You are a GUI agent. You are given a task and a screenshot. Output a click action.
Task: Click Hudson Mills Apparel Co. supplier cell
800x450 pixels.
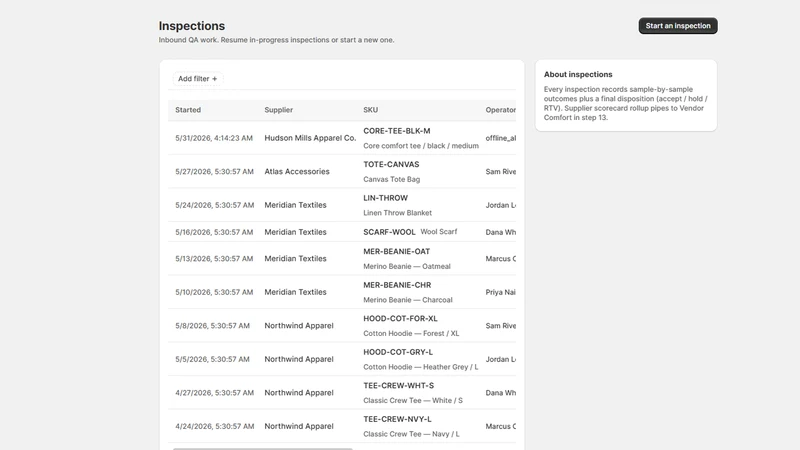click(310, 138)
